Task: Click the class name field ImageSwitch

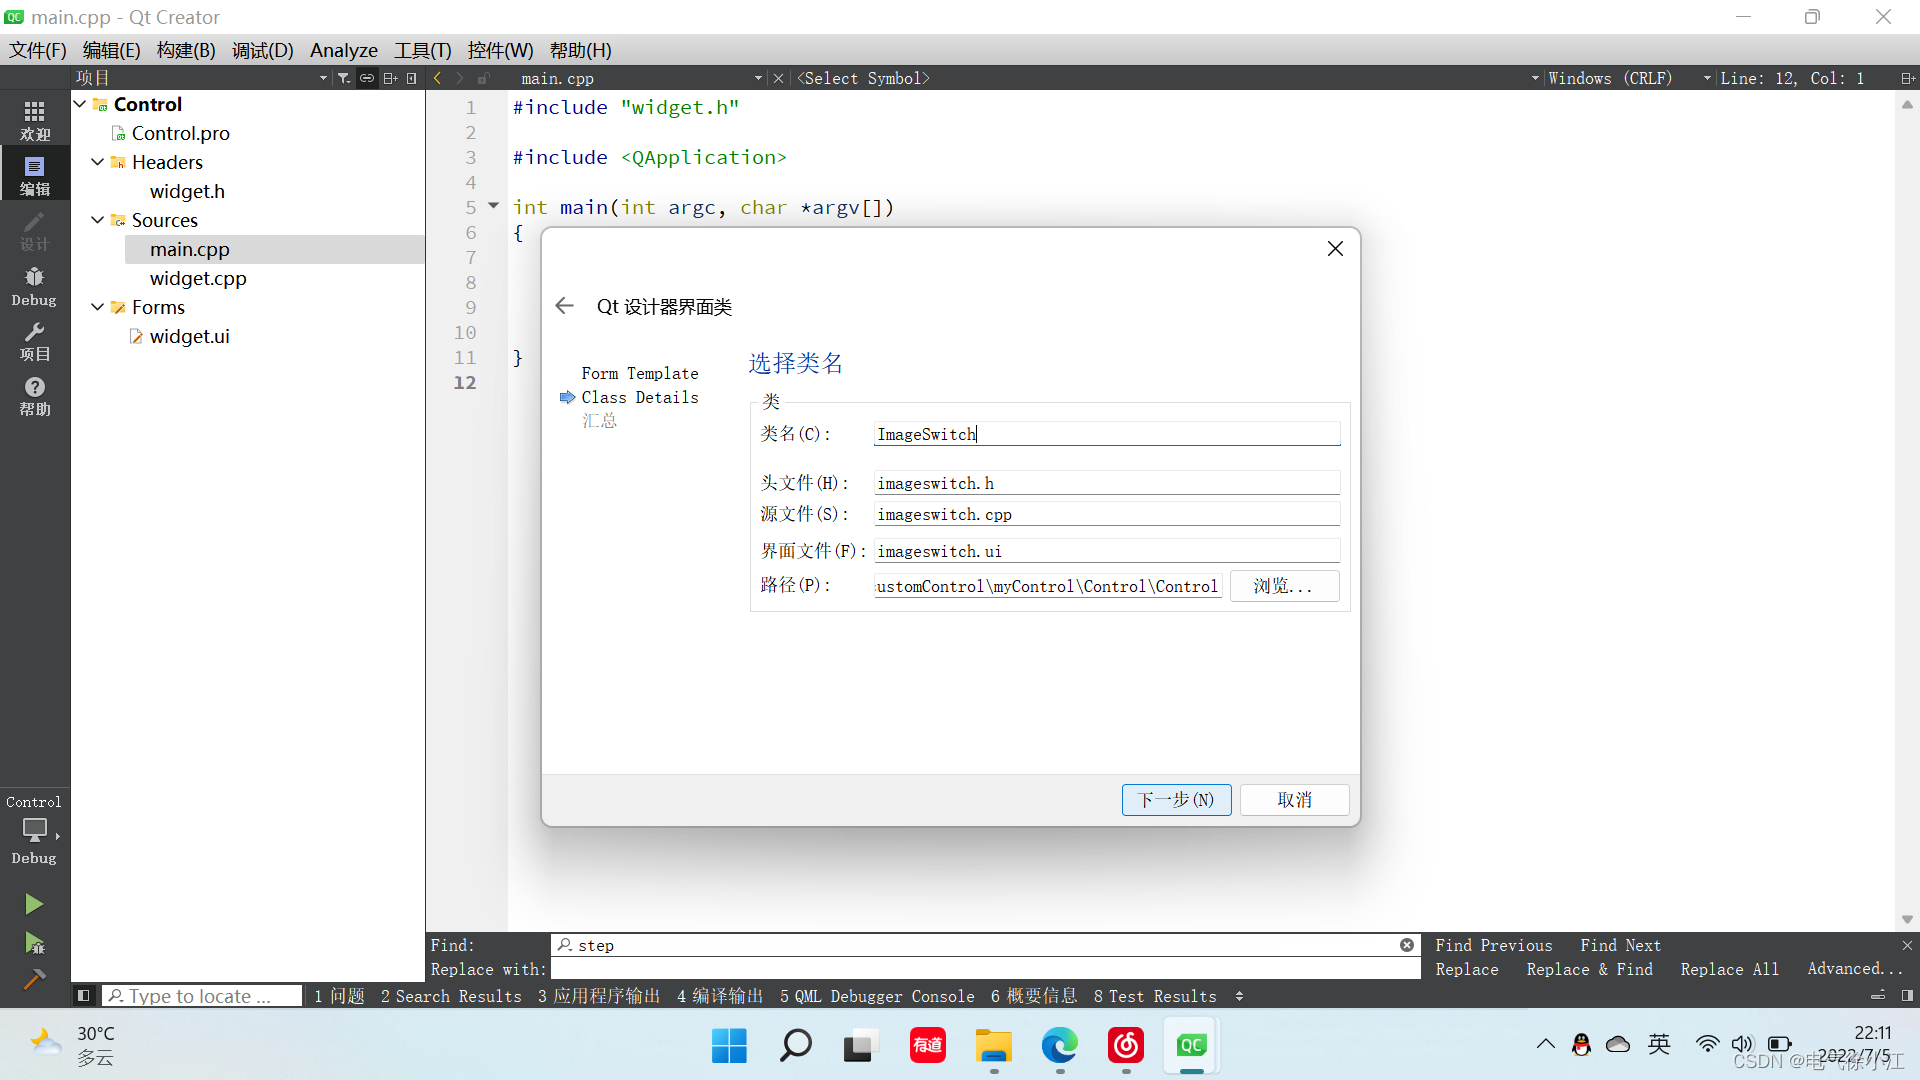Action: (1107, 434)
